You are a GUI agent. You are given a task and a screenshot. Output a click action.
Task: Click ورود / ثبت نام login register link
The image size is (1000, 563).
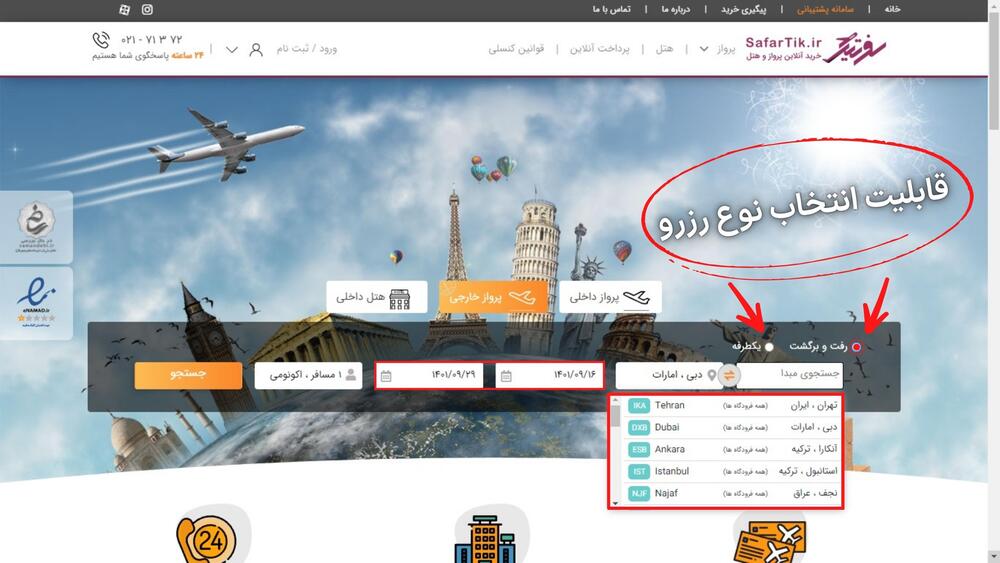(x=306, y=49)
